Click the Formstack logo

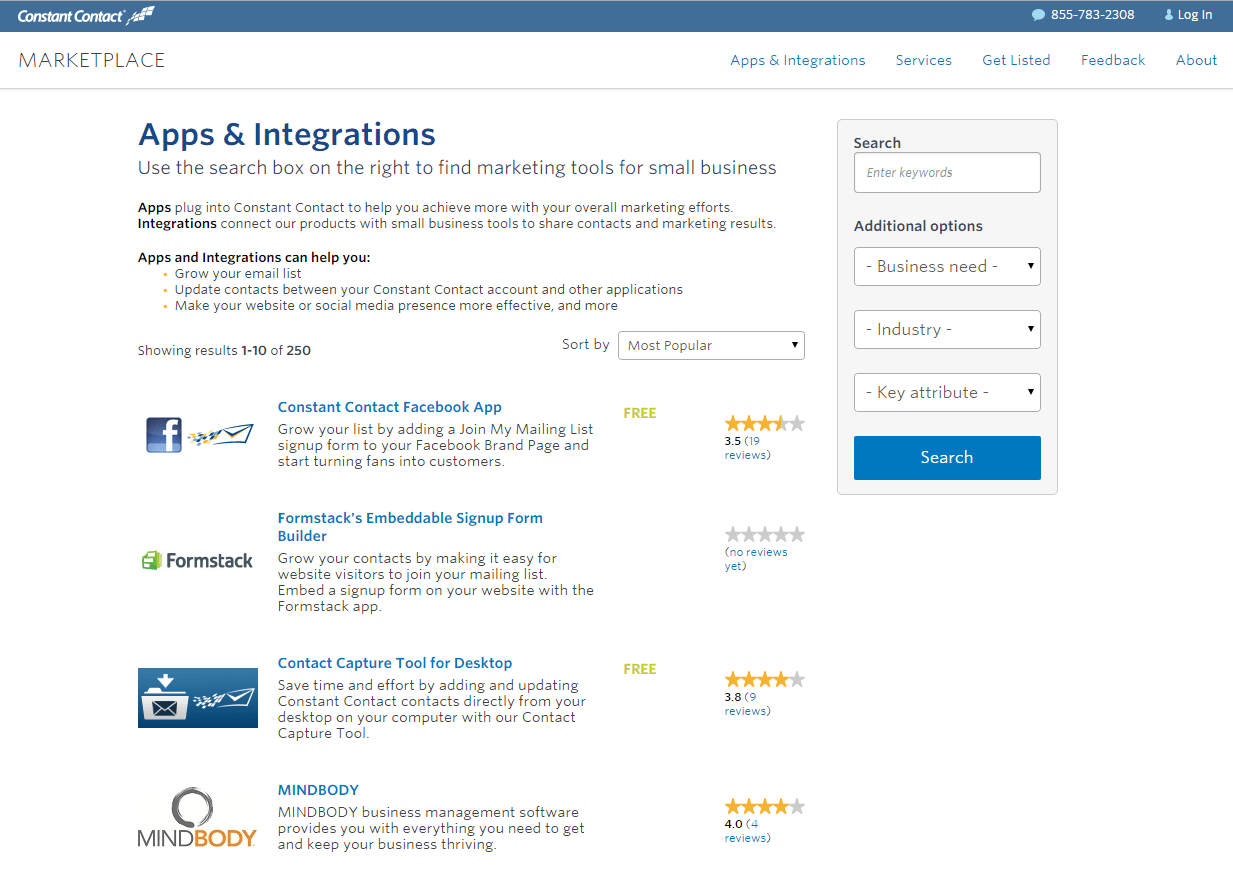click(198, 561)
